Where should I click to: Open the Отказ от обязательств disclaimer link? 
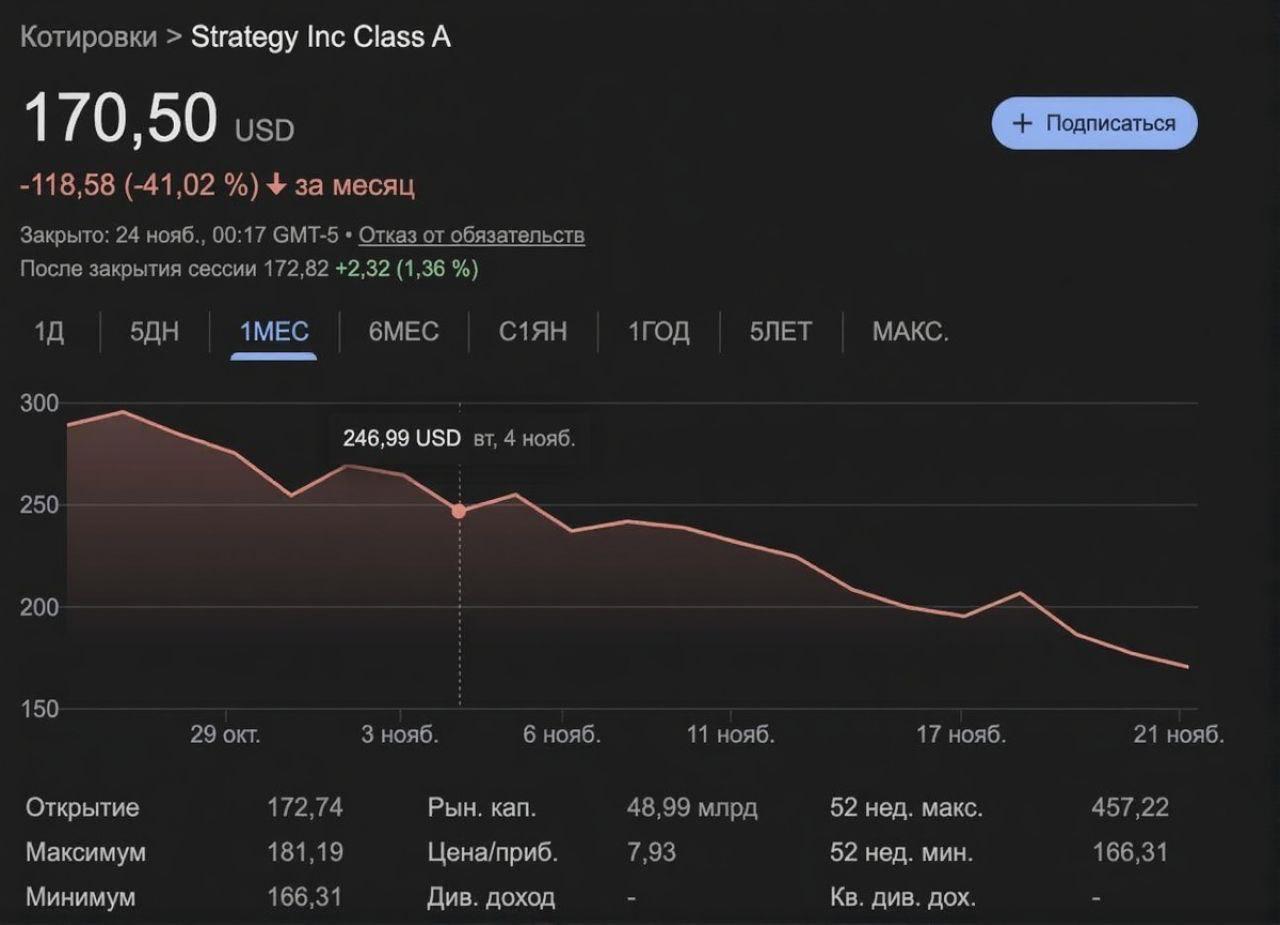tap(471, 235)
